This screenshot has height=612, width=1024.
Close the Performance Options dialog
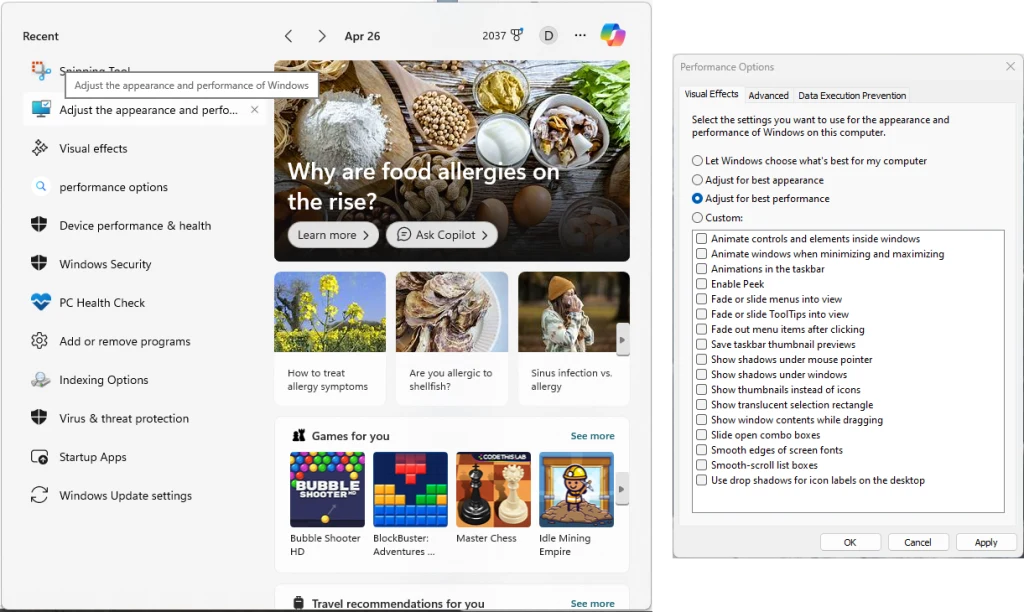click(x=1010, y=67)
